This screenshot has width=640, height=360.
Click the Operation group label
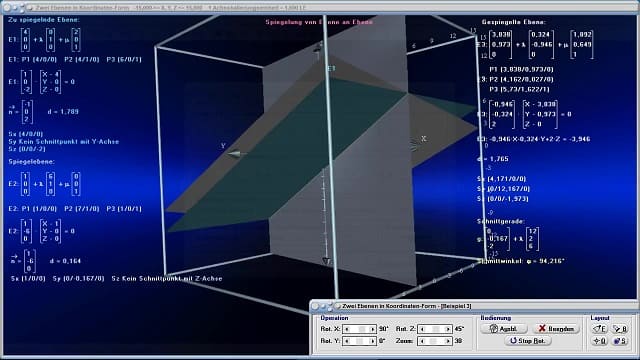pos(334,318)
